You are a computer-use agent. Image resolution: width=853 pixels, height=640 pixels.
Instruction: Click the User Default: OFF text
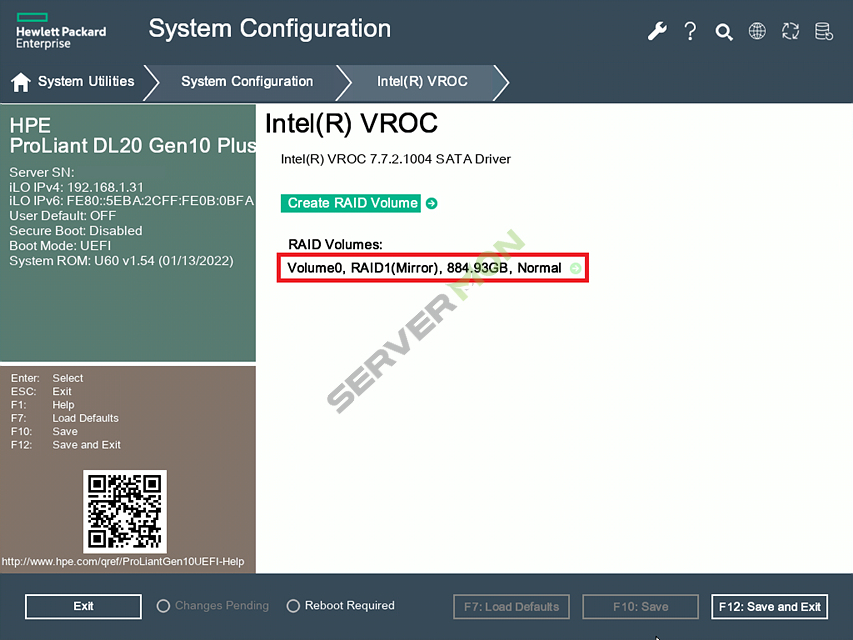pyautogui.click(x=63, y=216)
